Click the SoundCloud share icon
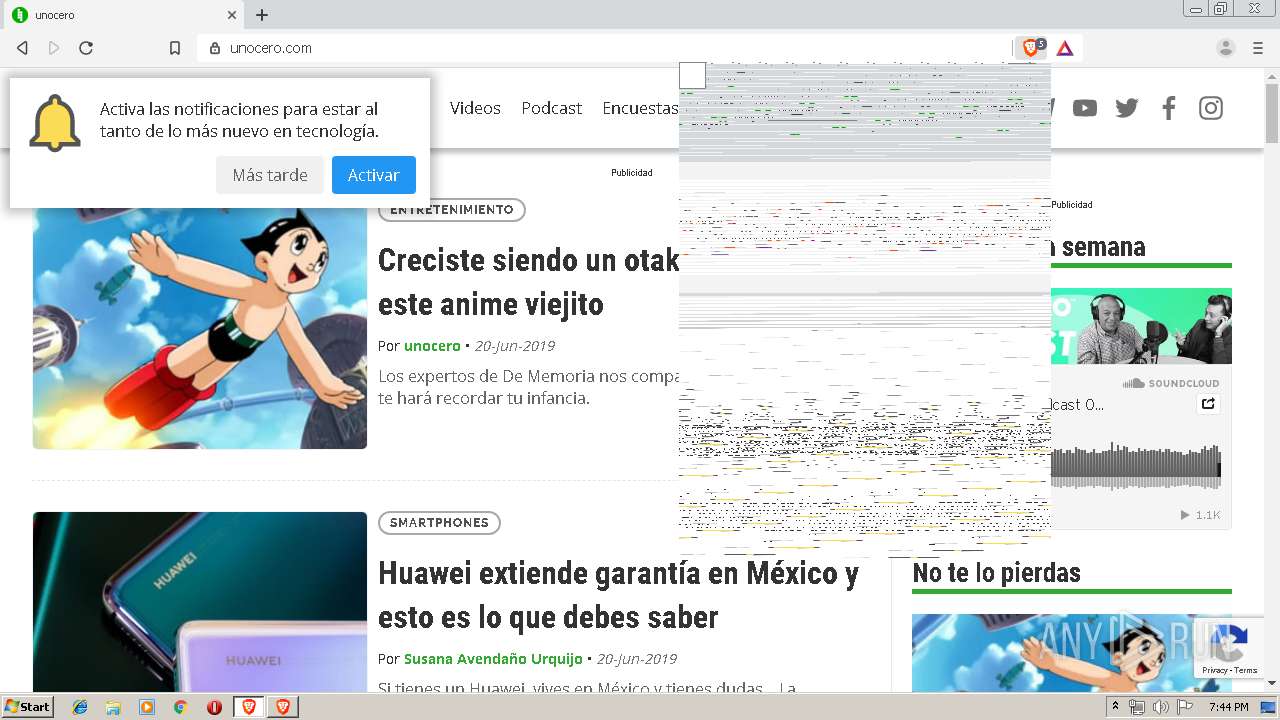Viewport: 1280px width, 720px height. click(x=1208, y=404)
